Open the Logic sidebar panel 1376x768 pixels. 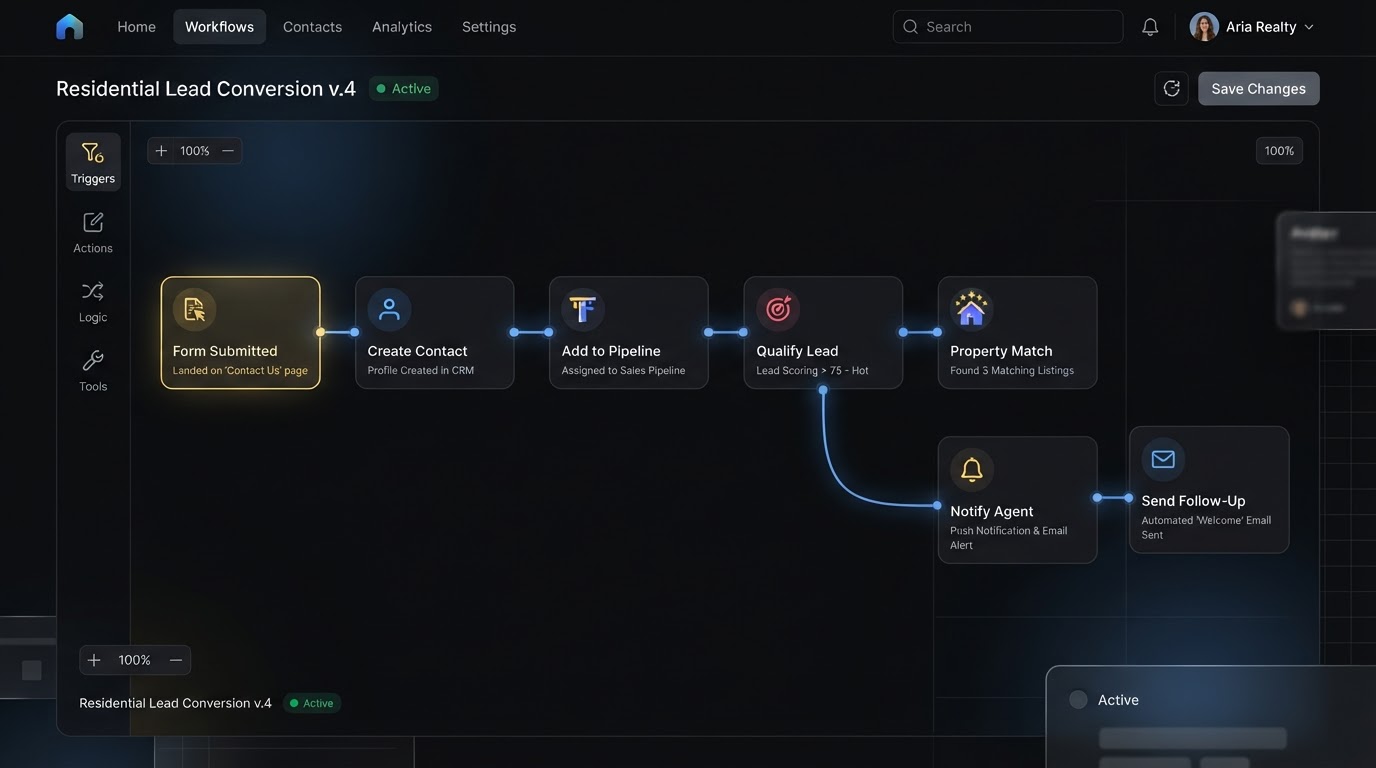(93, 301)
